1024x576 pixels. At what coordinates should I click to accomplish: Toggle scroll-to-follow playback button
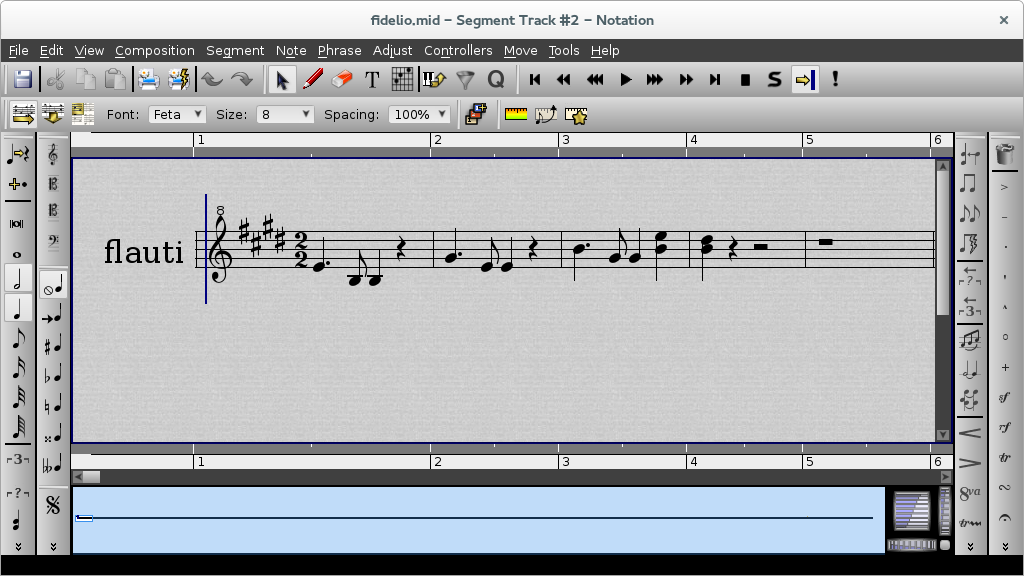tap(805, 80)
